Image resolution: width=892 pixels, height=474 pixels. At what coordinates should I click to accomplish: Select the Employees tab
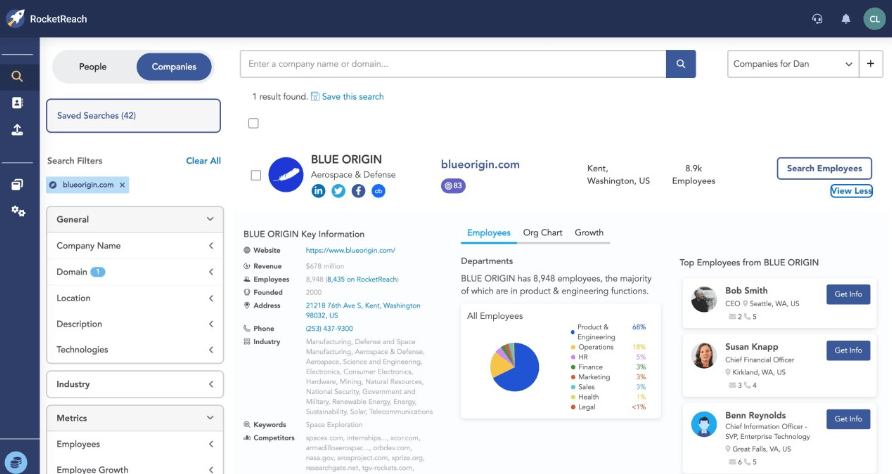pyautogui.click(x=489, y=233)
